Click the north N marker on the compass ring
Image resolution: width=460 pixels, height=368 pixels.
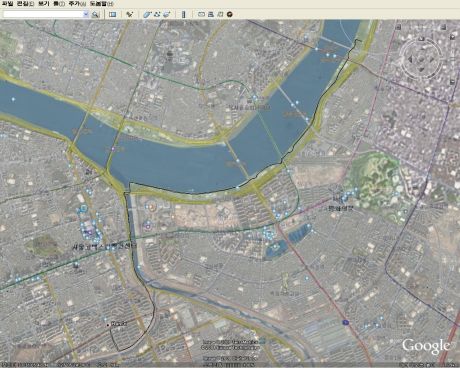click(421, 39)
